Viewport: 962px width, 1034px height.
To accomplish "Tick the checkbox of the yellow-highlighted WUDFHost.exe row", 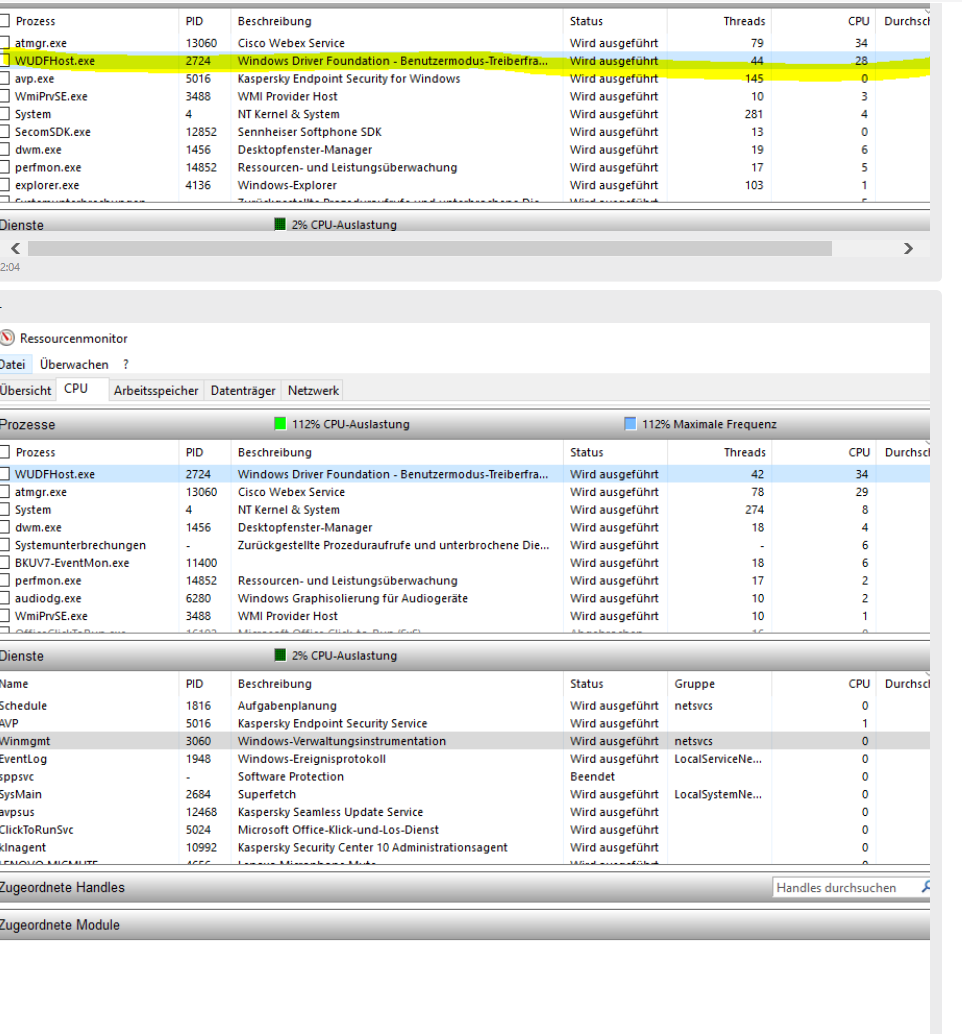I will pyautogui.click(x=5, y=61).
